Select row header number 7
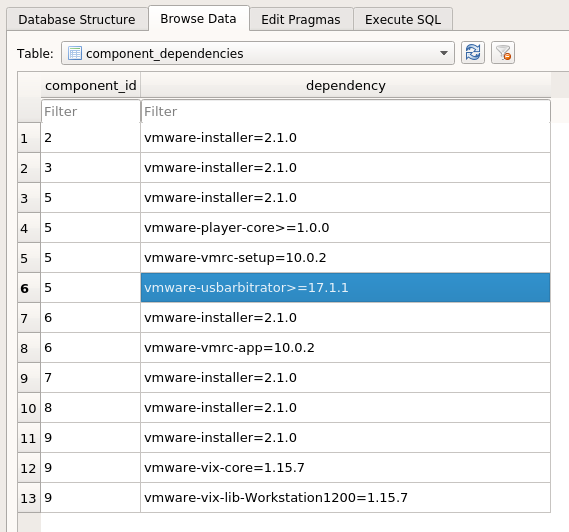 (29, 318)
